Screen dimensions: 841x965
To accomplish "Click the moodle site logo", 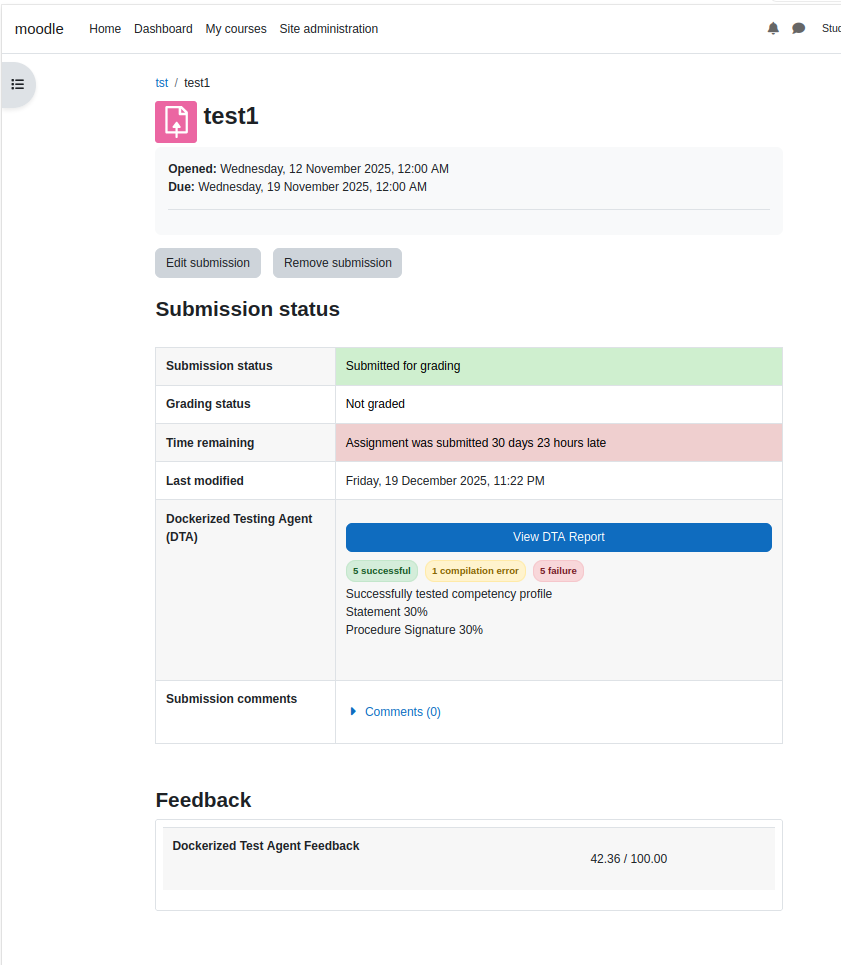I will pos(39,29).
